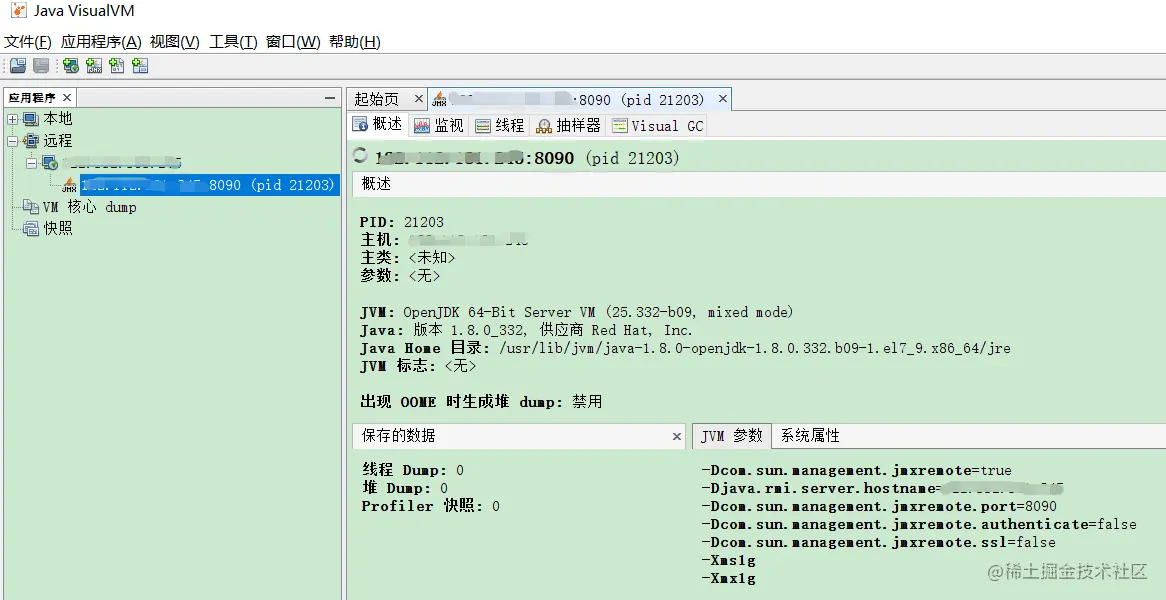This screenshot has height=600, width=1166.
Task: Click the grayed-out Save icon in toolbar
Action: click(41, 66)
